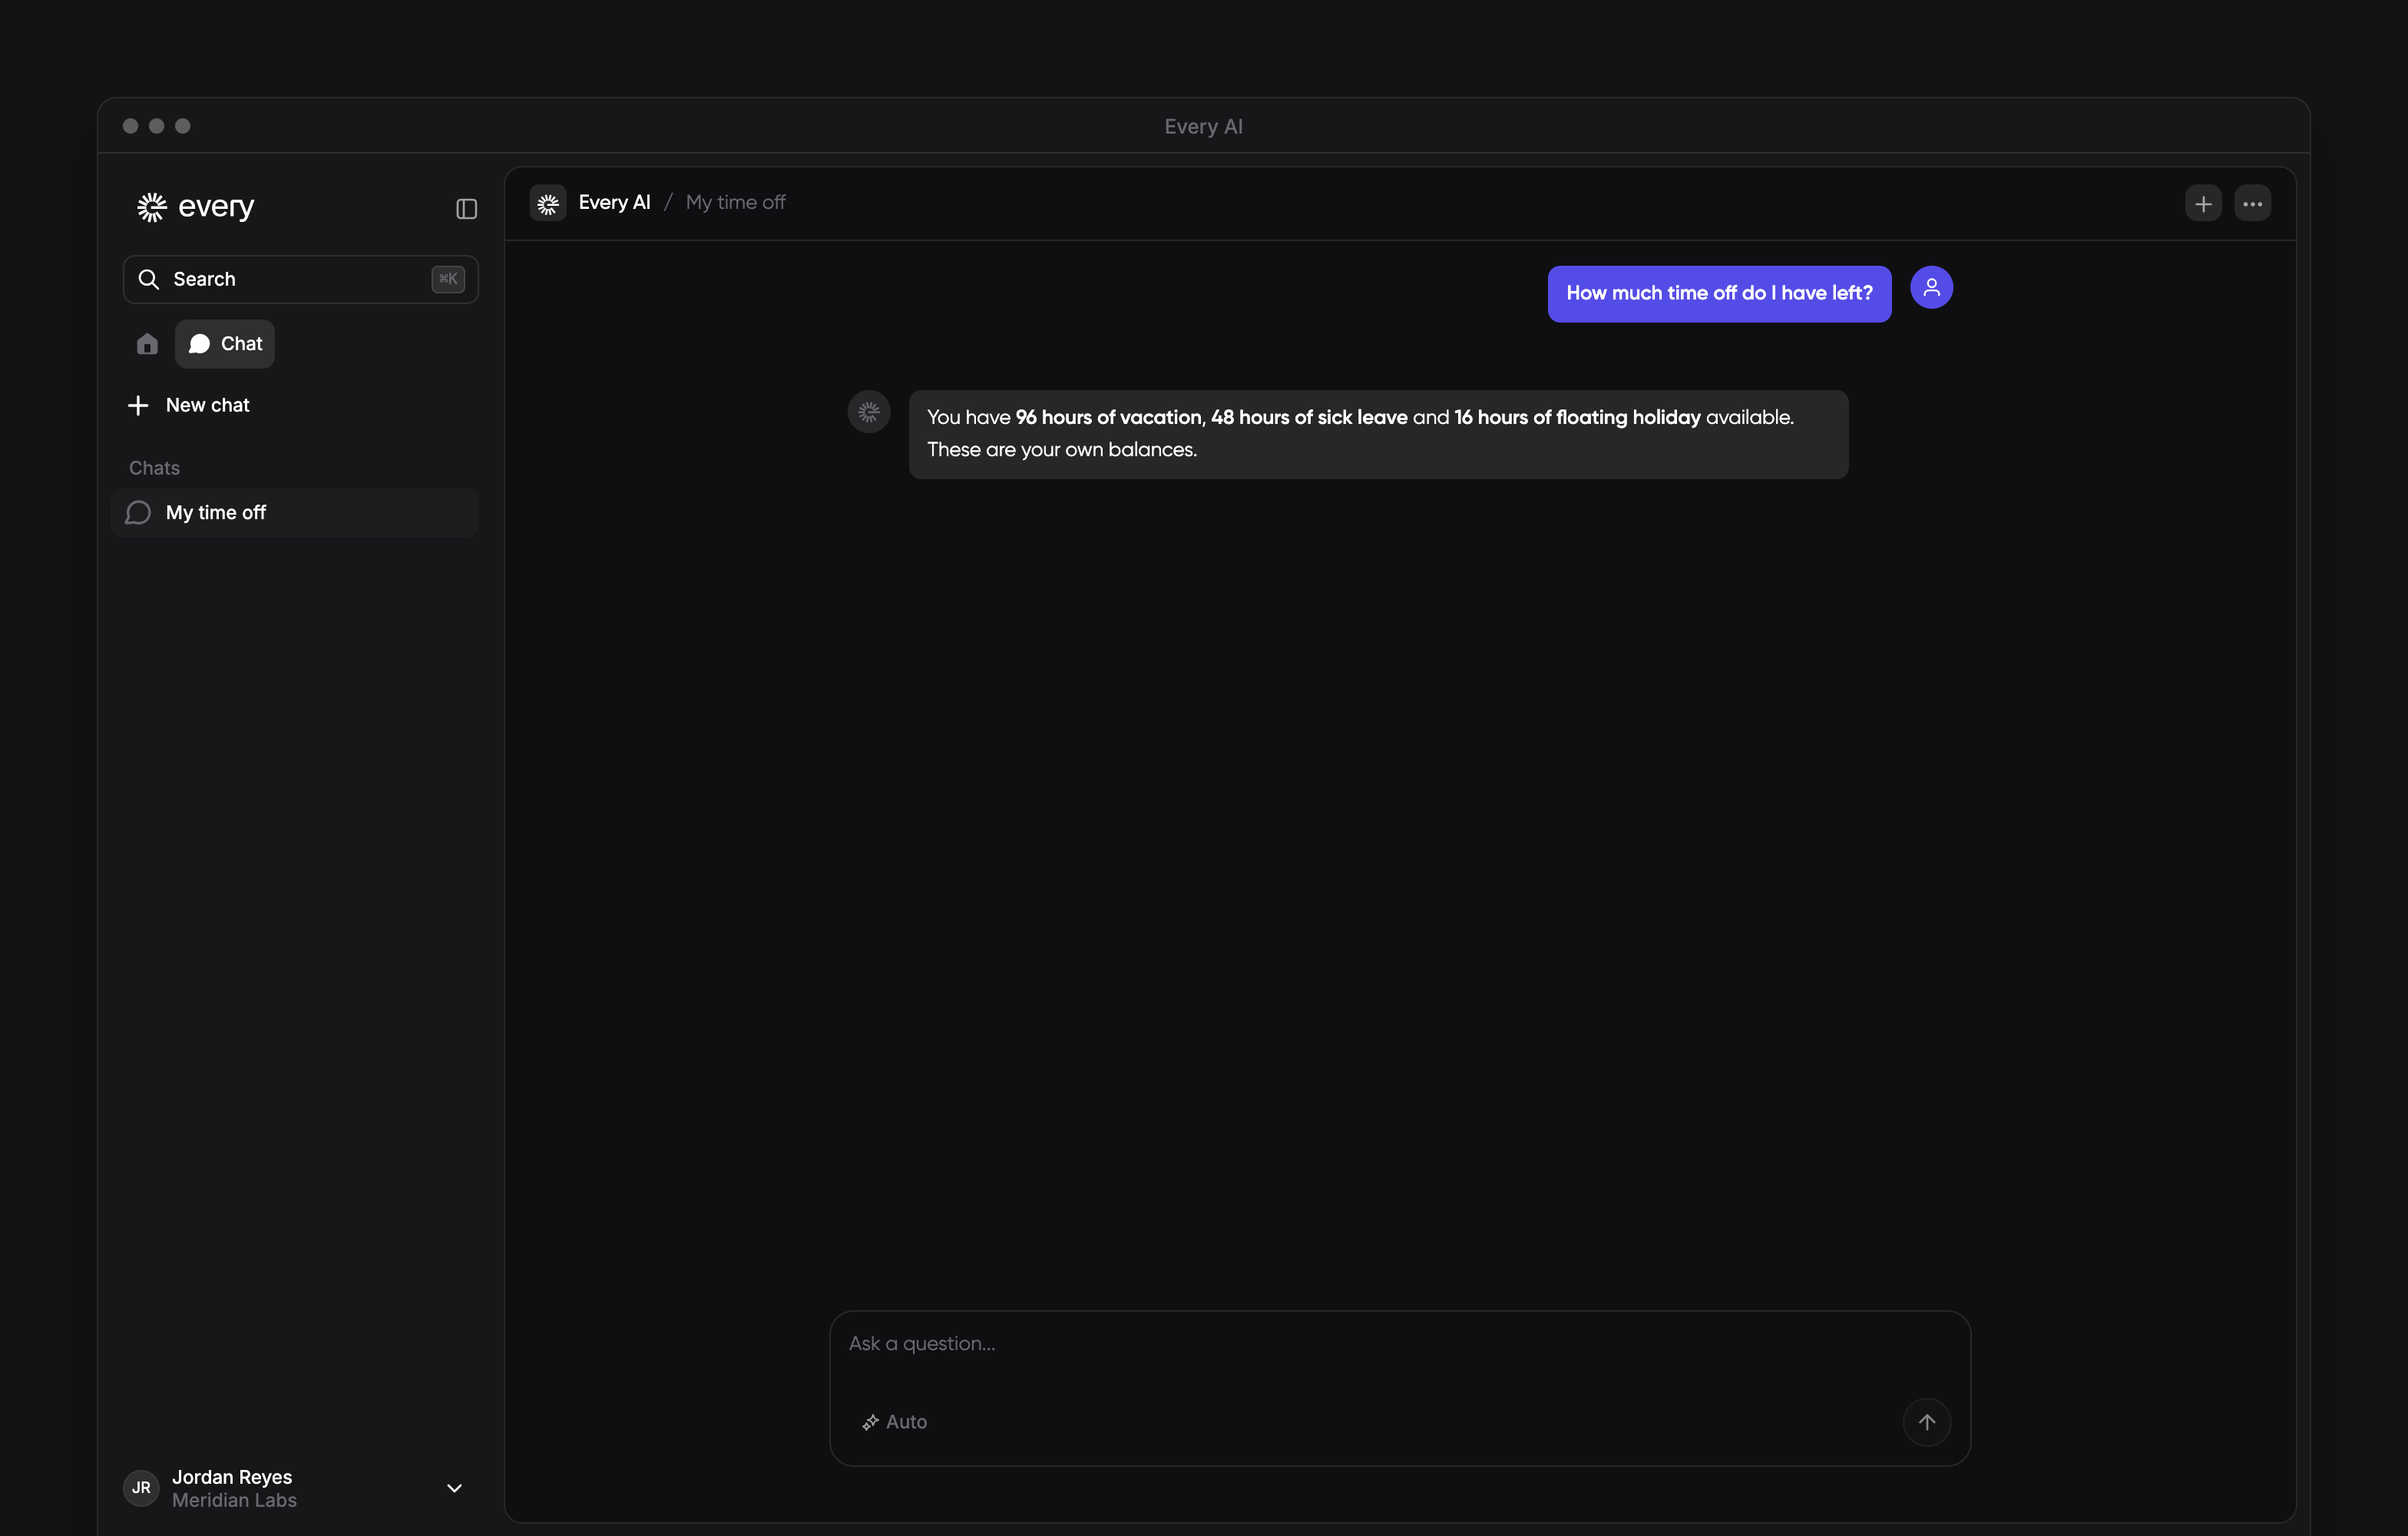
Task: Click the assistant avatar next to the reply
Action: (869, 411)
